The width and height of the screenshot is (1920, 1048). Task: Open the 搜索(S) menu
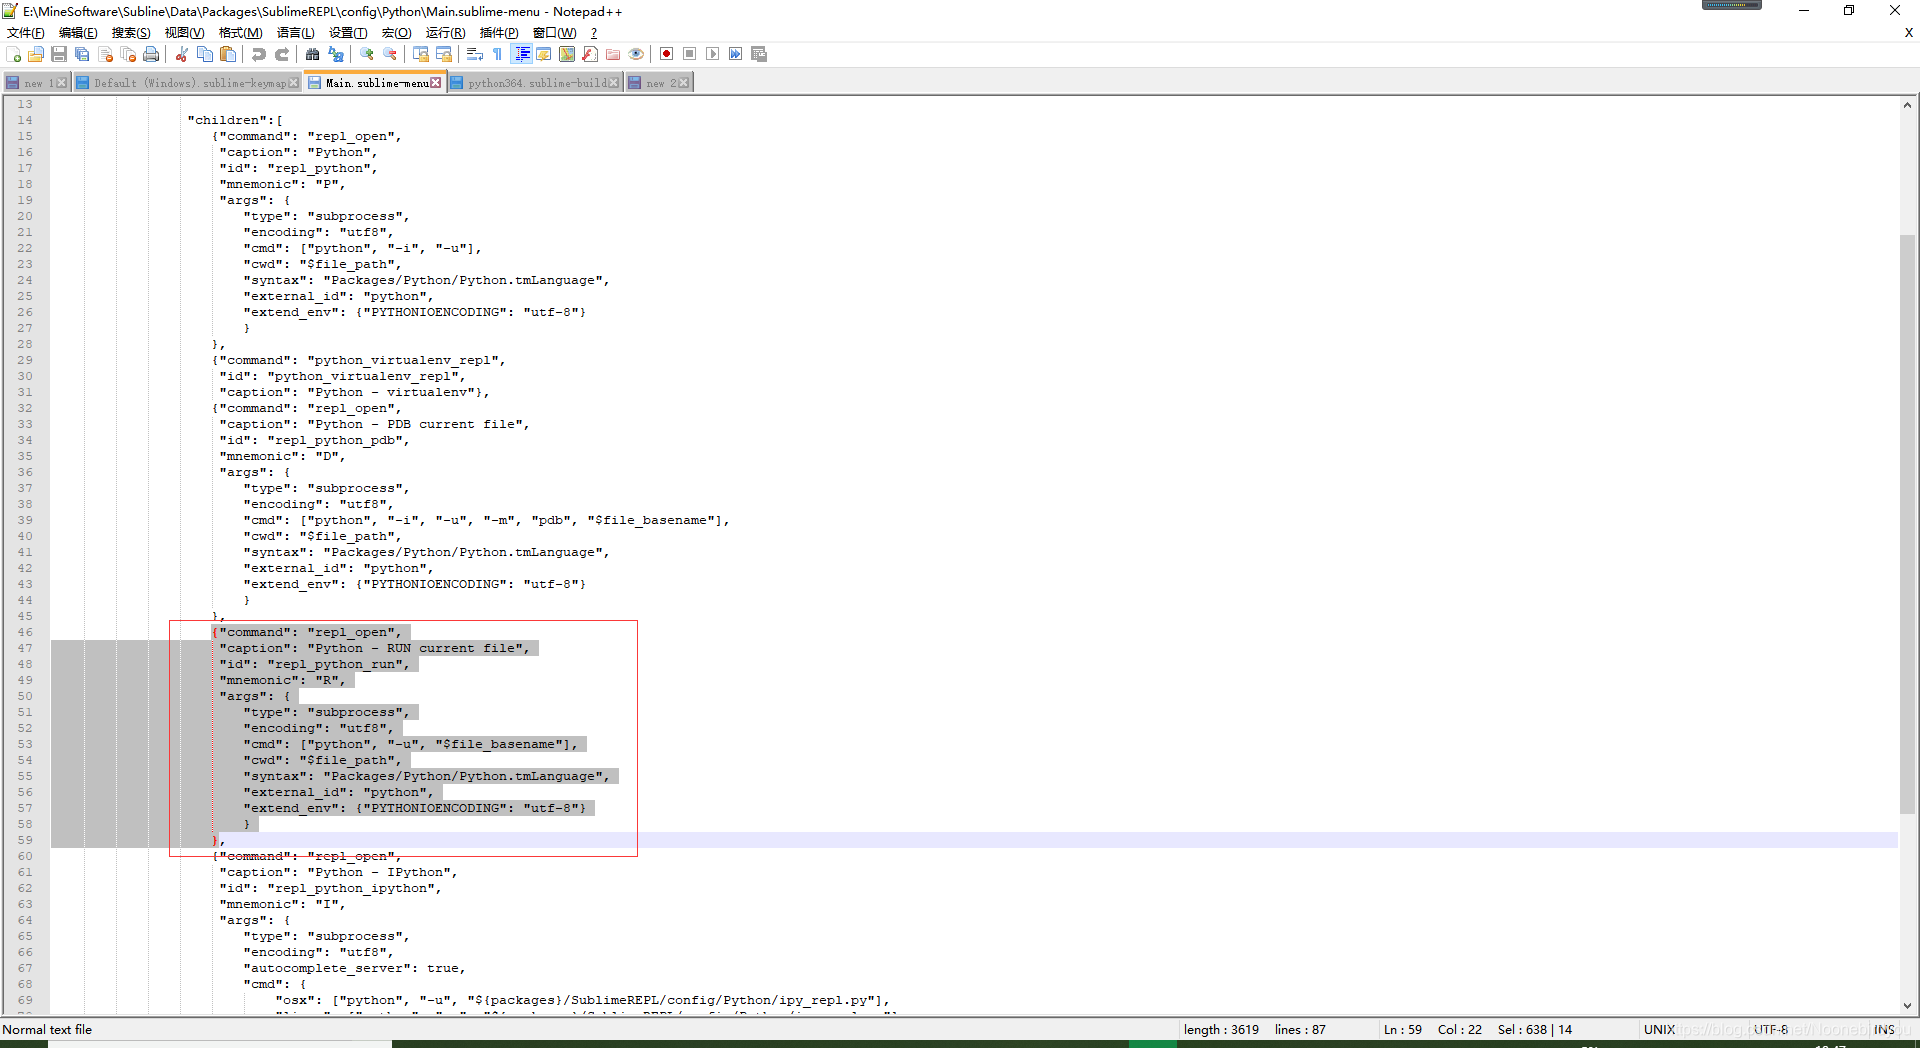pyautogui.click(x=131, y=33)
